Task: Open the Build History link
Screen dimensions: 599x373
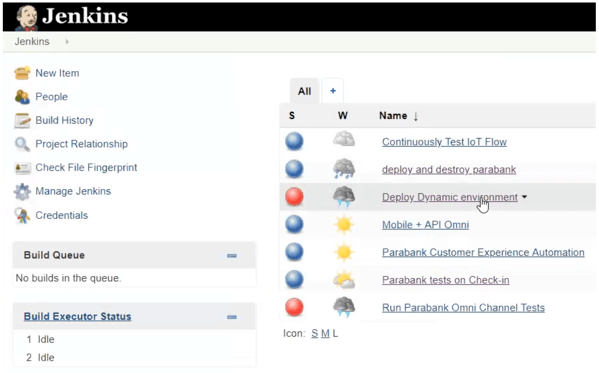Action: pos(65,120)
